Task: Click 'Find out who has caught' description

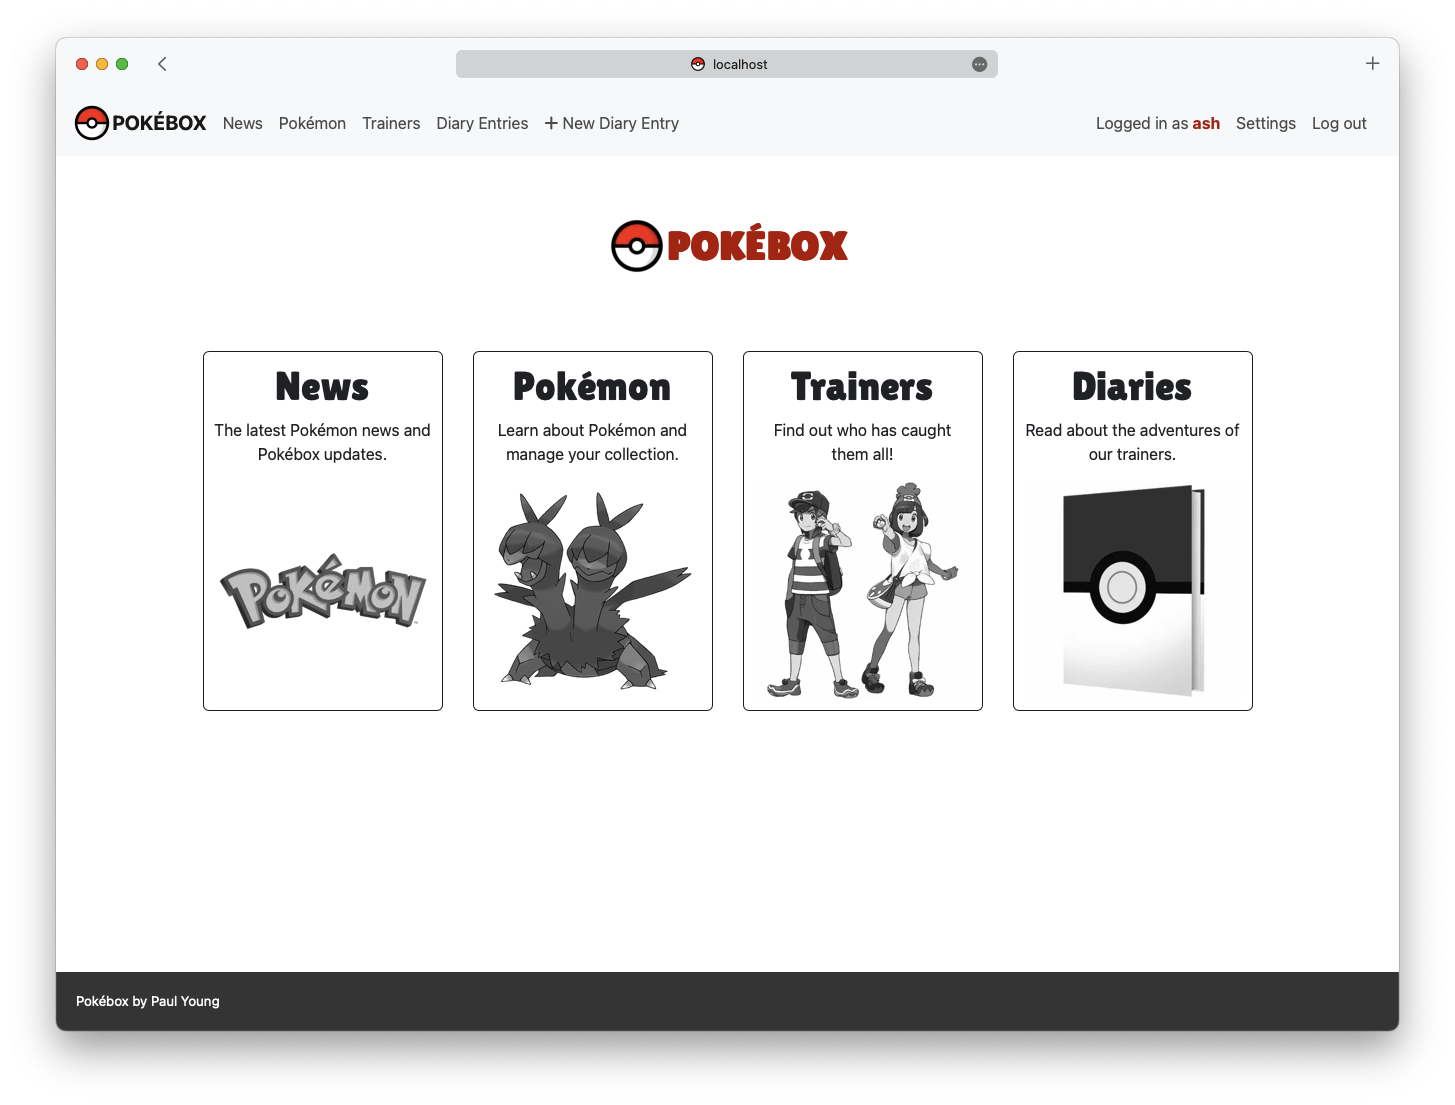Action: [862, 442]
